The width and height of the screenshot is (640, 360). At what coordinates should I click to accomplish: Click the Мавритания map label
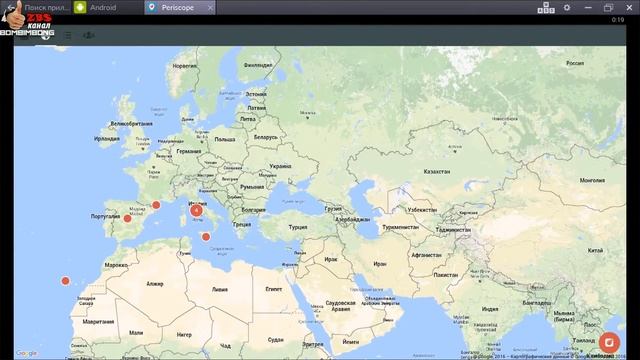(x=98, y=322)
